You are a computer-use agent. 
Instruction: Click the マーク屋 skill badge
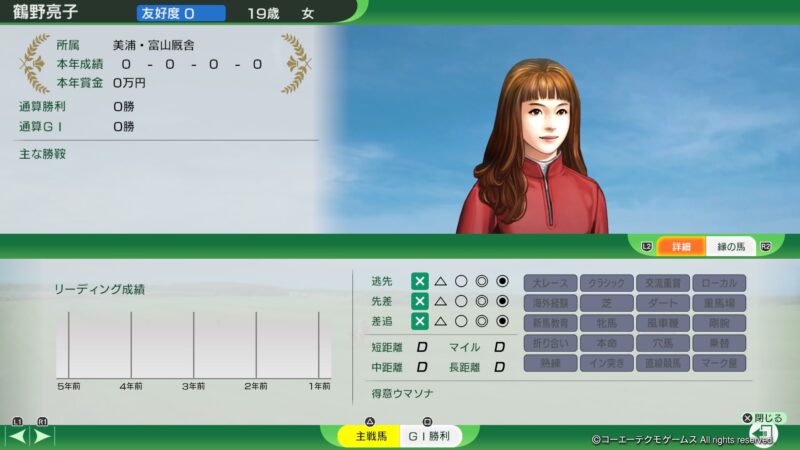click(719, 363)
